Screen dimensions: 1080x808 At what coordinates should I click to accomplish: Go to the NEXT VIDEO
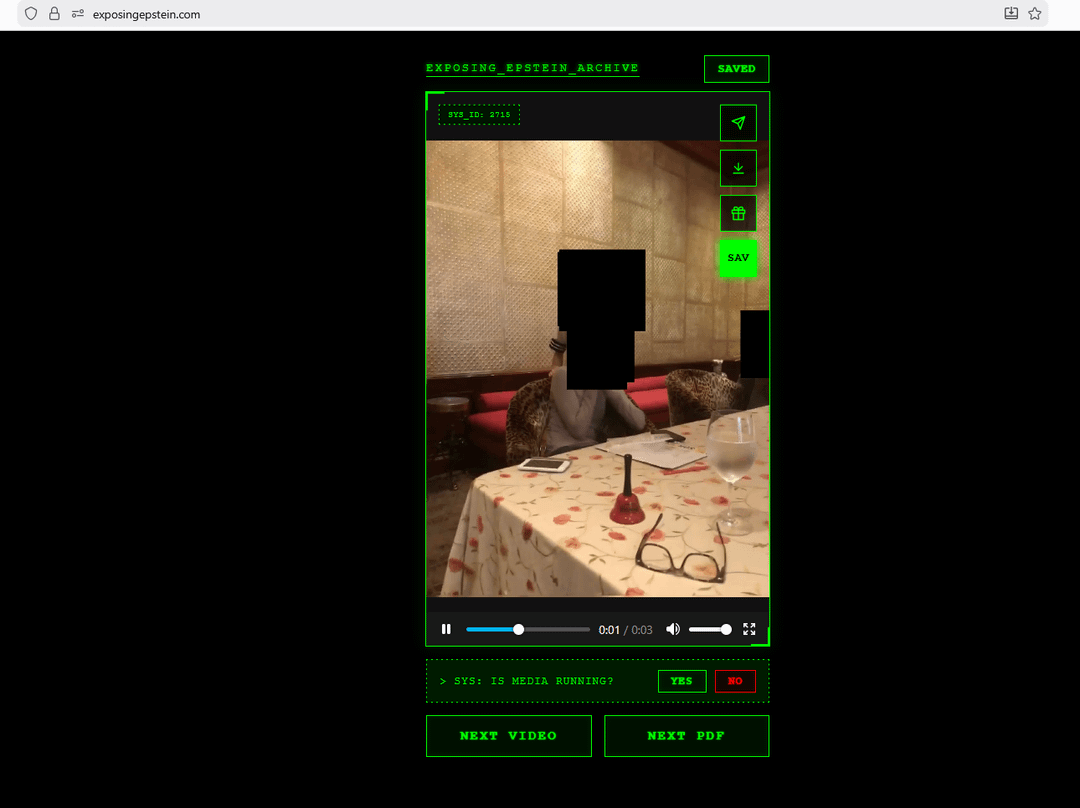coord(508,736)
